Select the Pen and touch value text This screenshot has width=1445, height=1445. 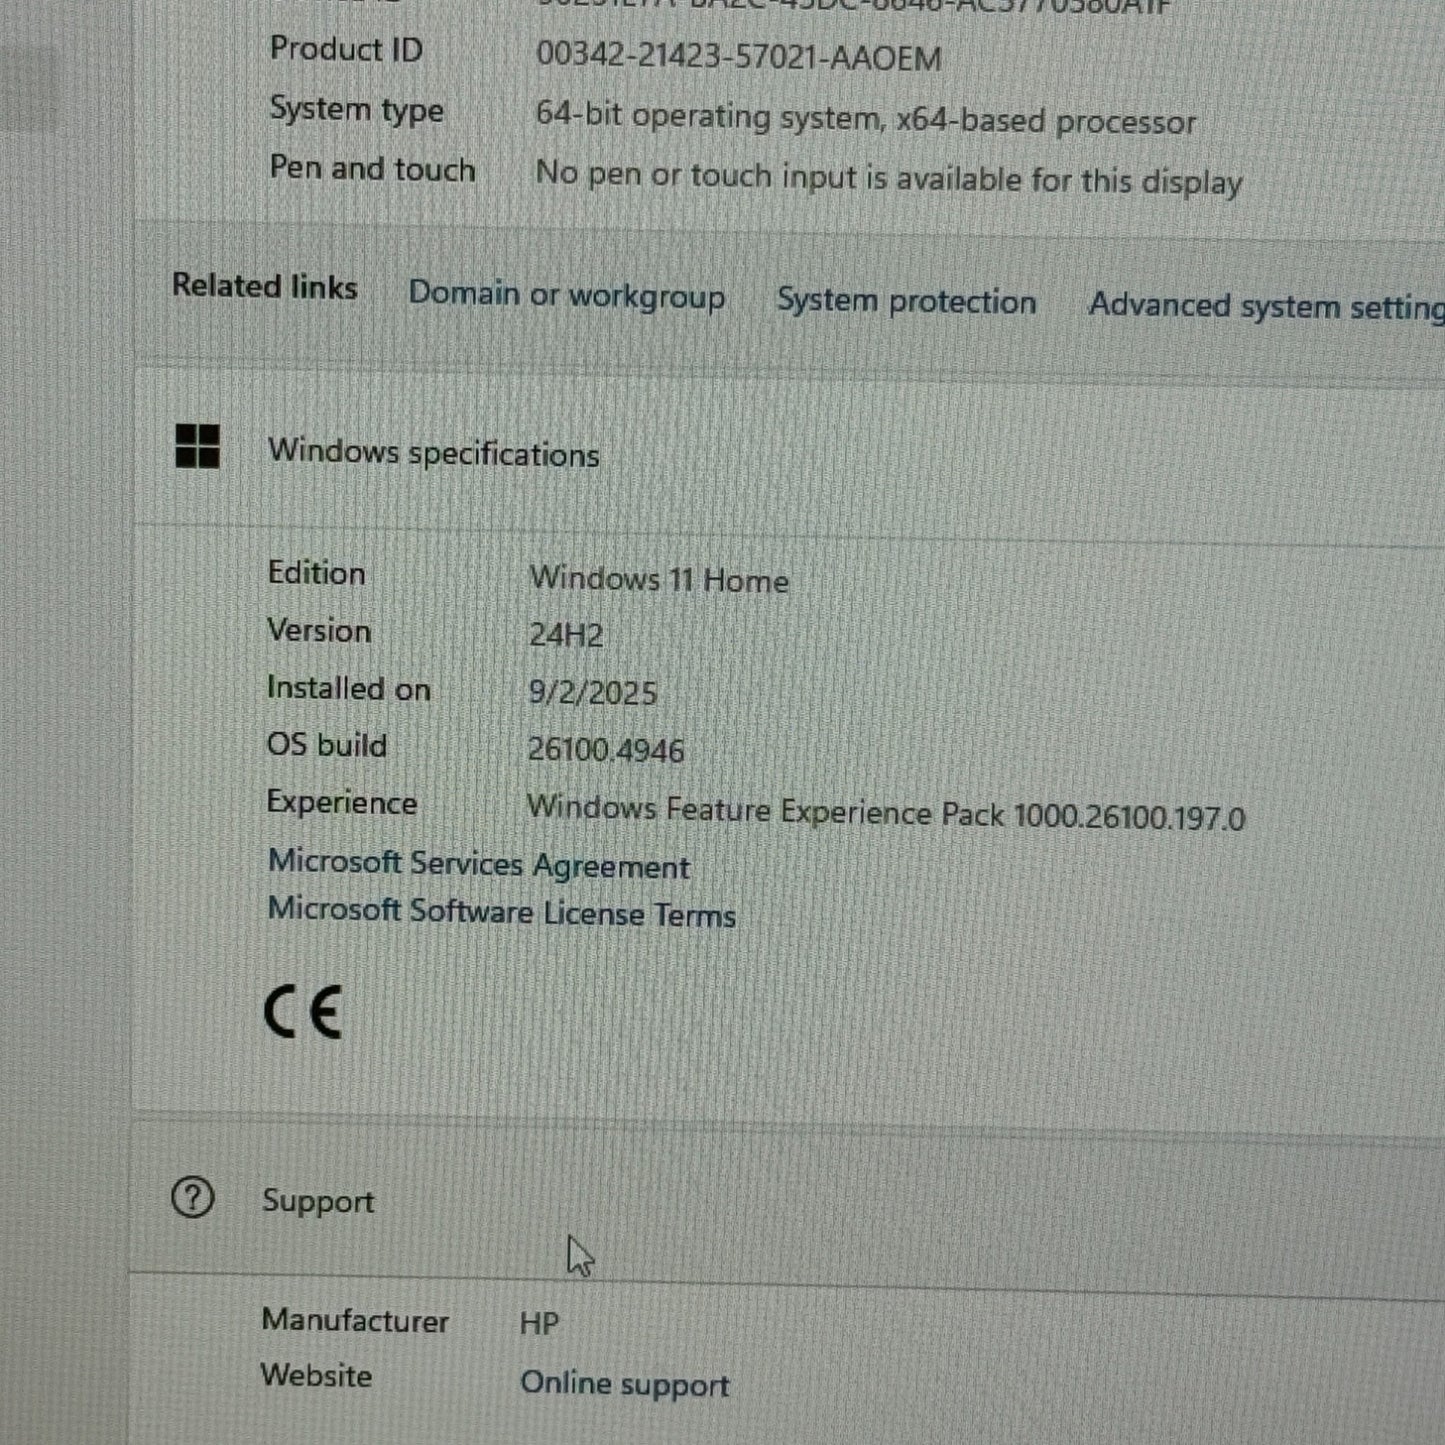tap(889, 178)
